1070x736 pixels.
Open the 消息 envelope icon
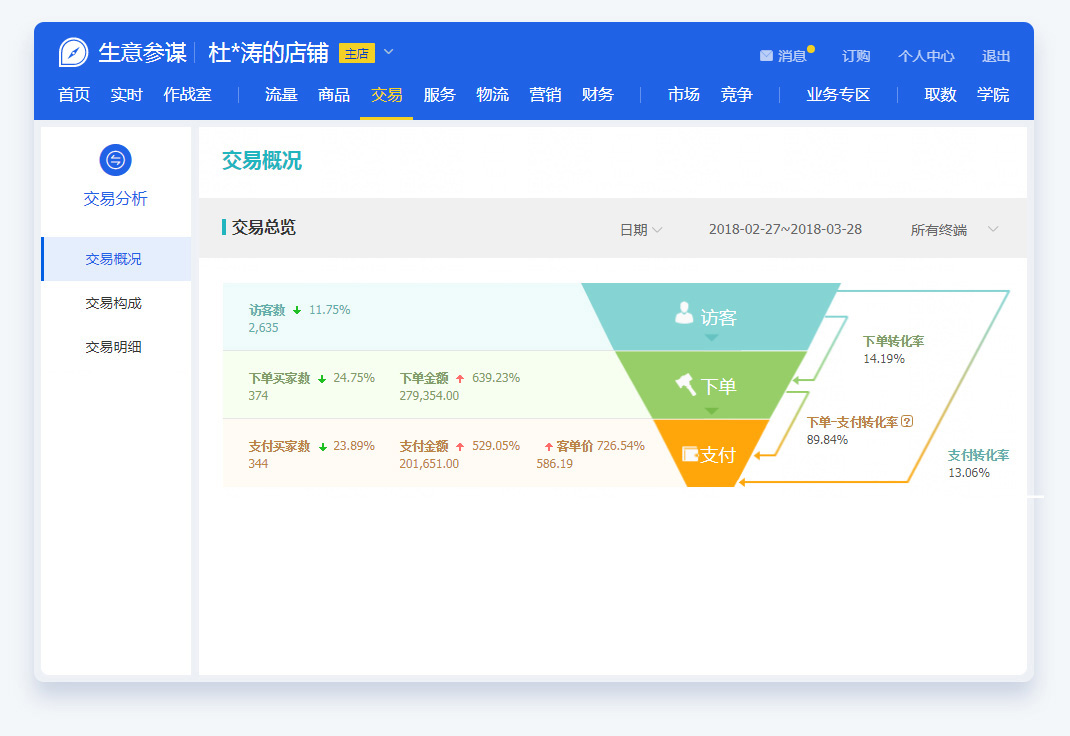(766, 56)
